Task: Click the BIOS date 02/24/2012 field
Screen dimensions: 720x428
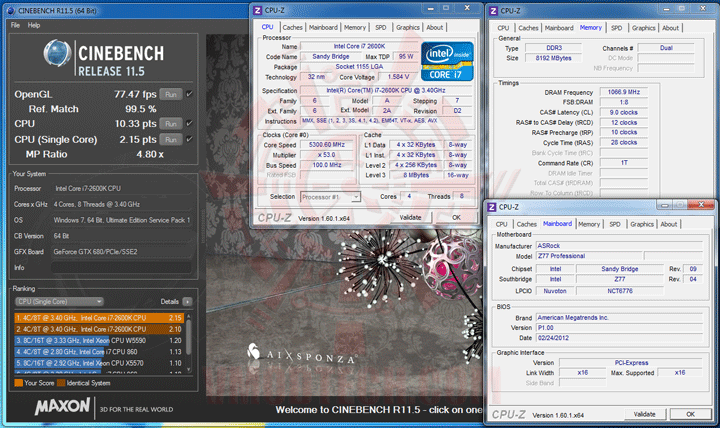Action: click(619, 338)
